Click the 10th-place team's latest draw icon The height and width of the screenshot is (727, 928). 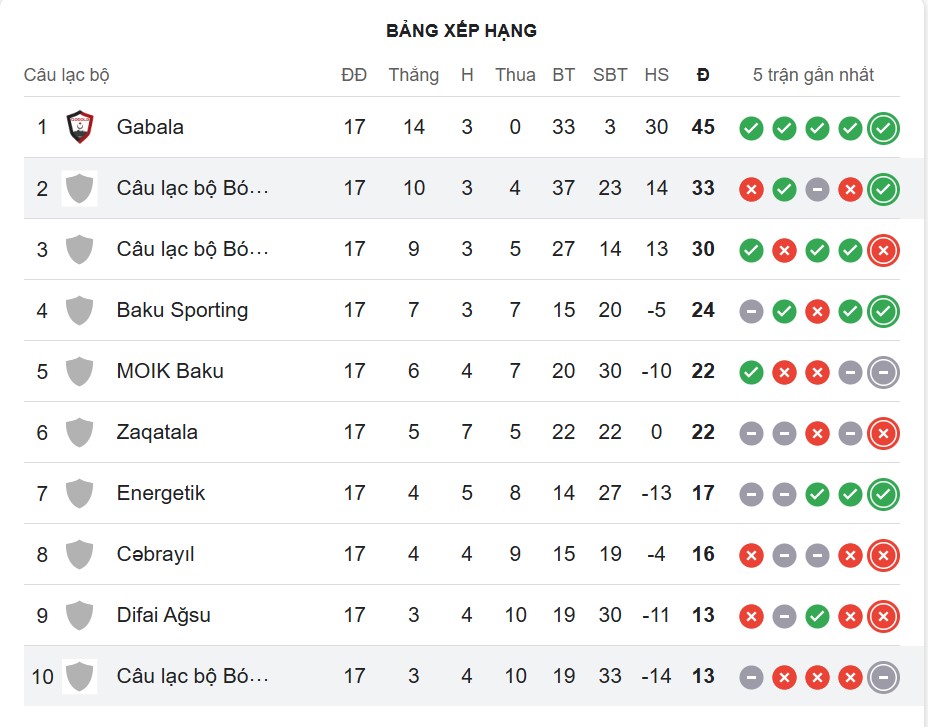[x=883, y=677]
